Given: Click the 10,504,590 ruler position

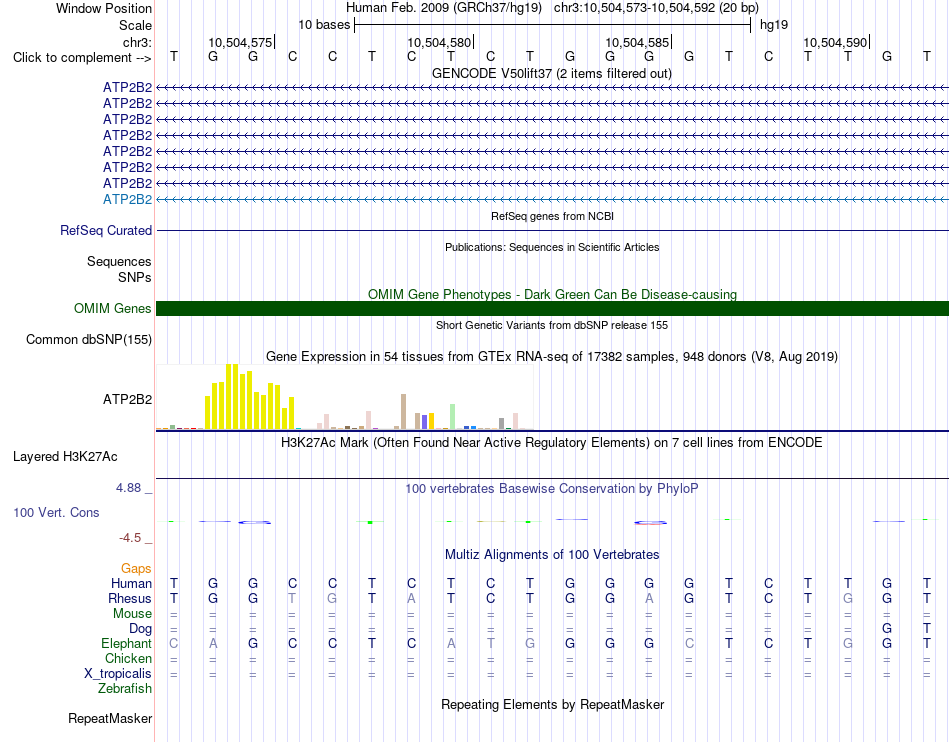Looking at the screenshot, I should (x=835, y=42).
